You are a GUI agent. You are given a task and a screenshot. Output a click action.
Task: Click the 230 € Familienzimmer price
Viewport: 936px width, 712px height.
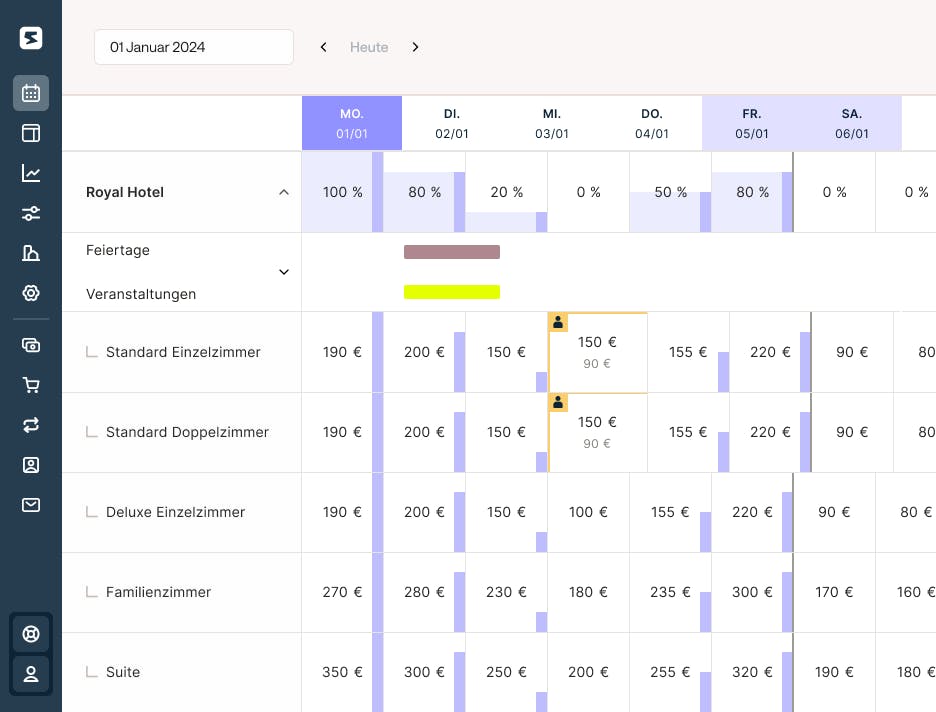[506, 592]
